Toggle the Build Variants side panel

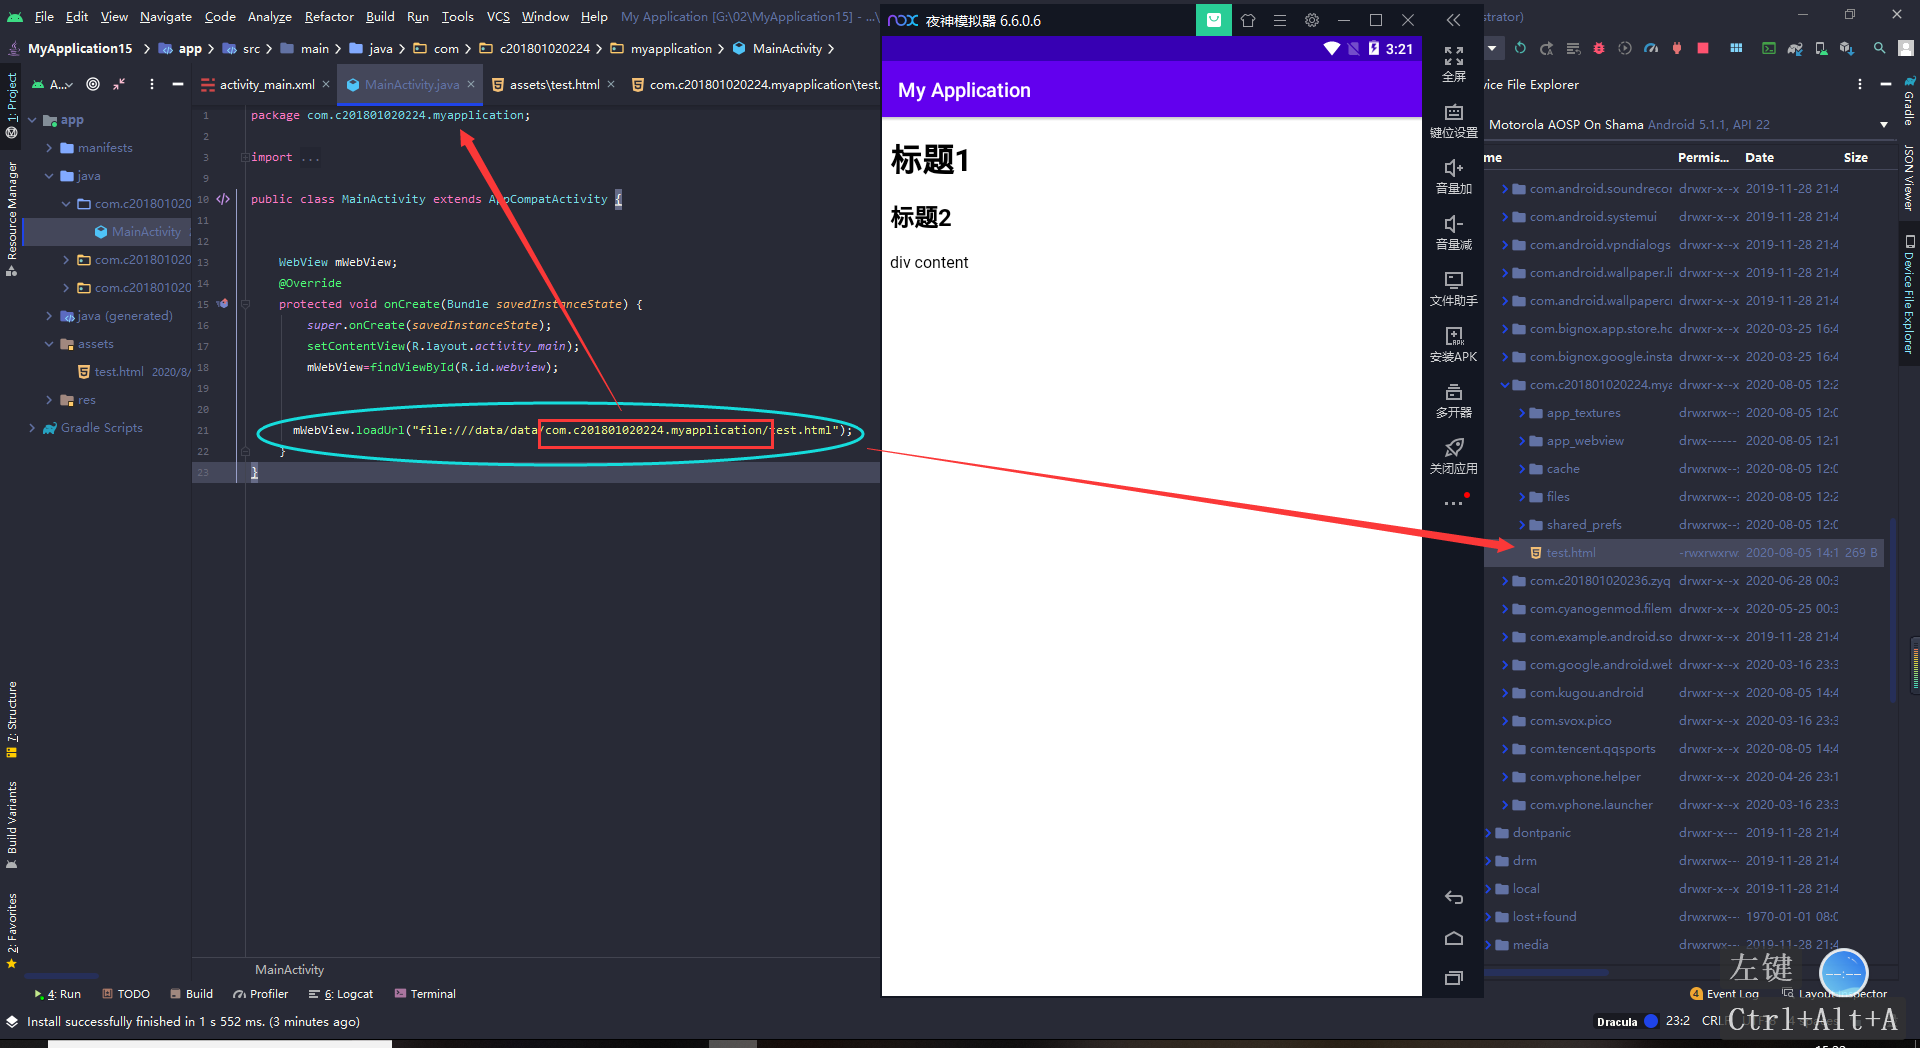click(x=12, y=824)
